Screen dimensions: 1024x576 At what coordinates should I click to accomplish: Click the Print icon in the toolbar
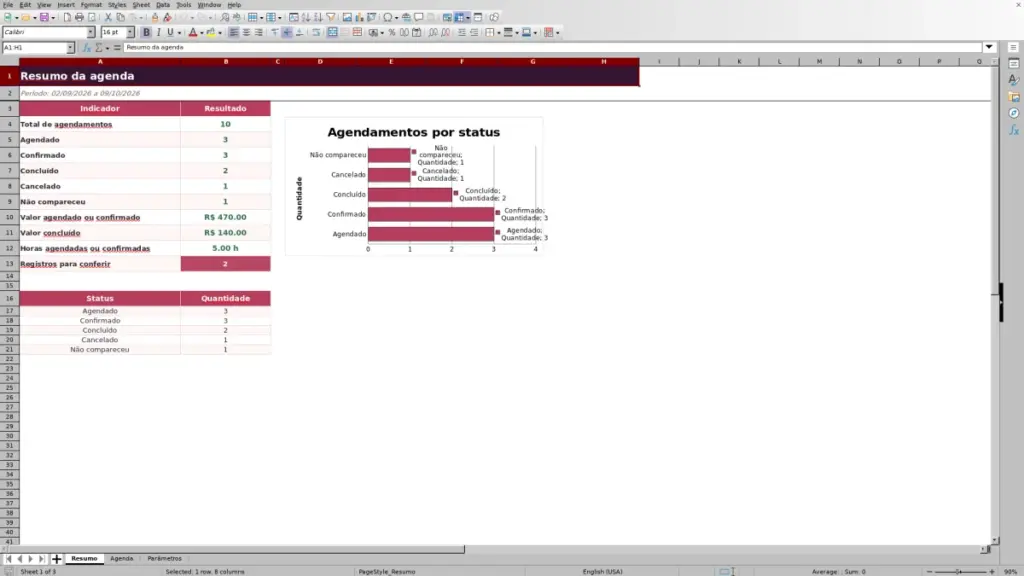point(79,18)
